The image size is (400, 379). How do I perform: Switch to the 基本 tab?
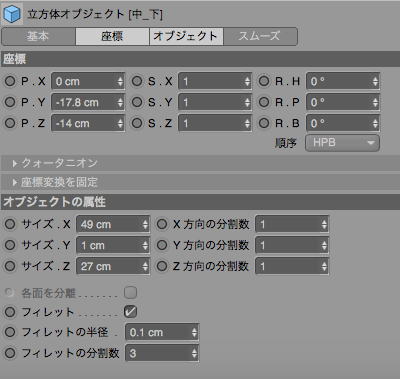(39, 36)
